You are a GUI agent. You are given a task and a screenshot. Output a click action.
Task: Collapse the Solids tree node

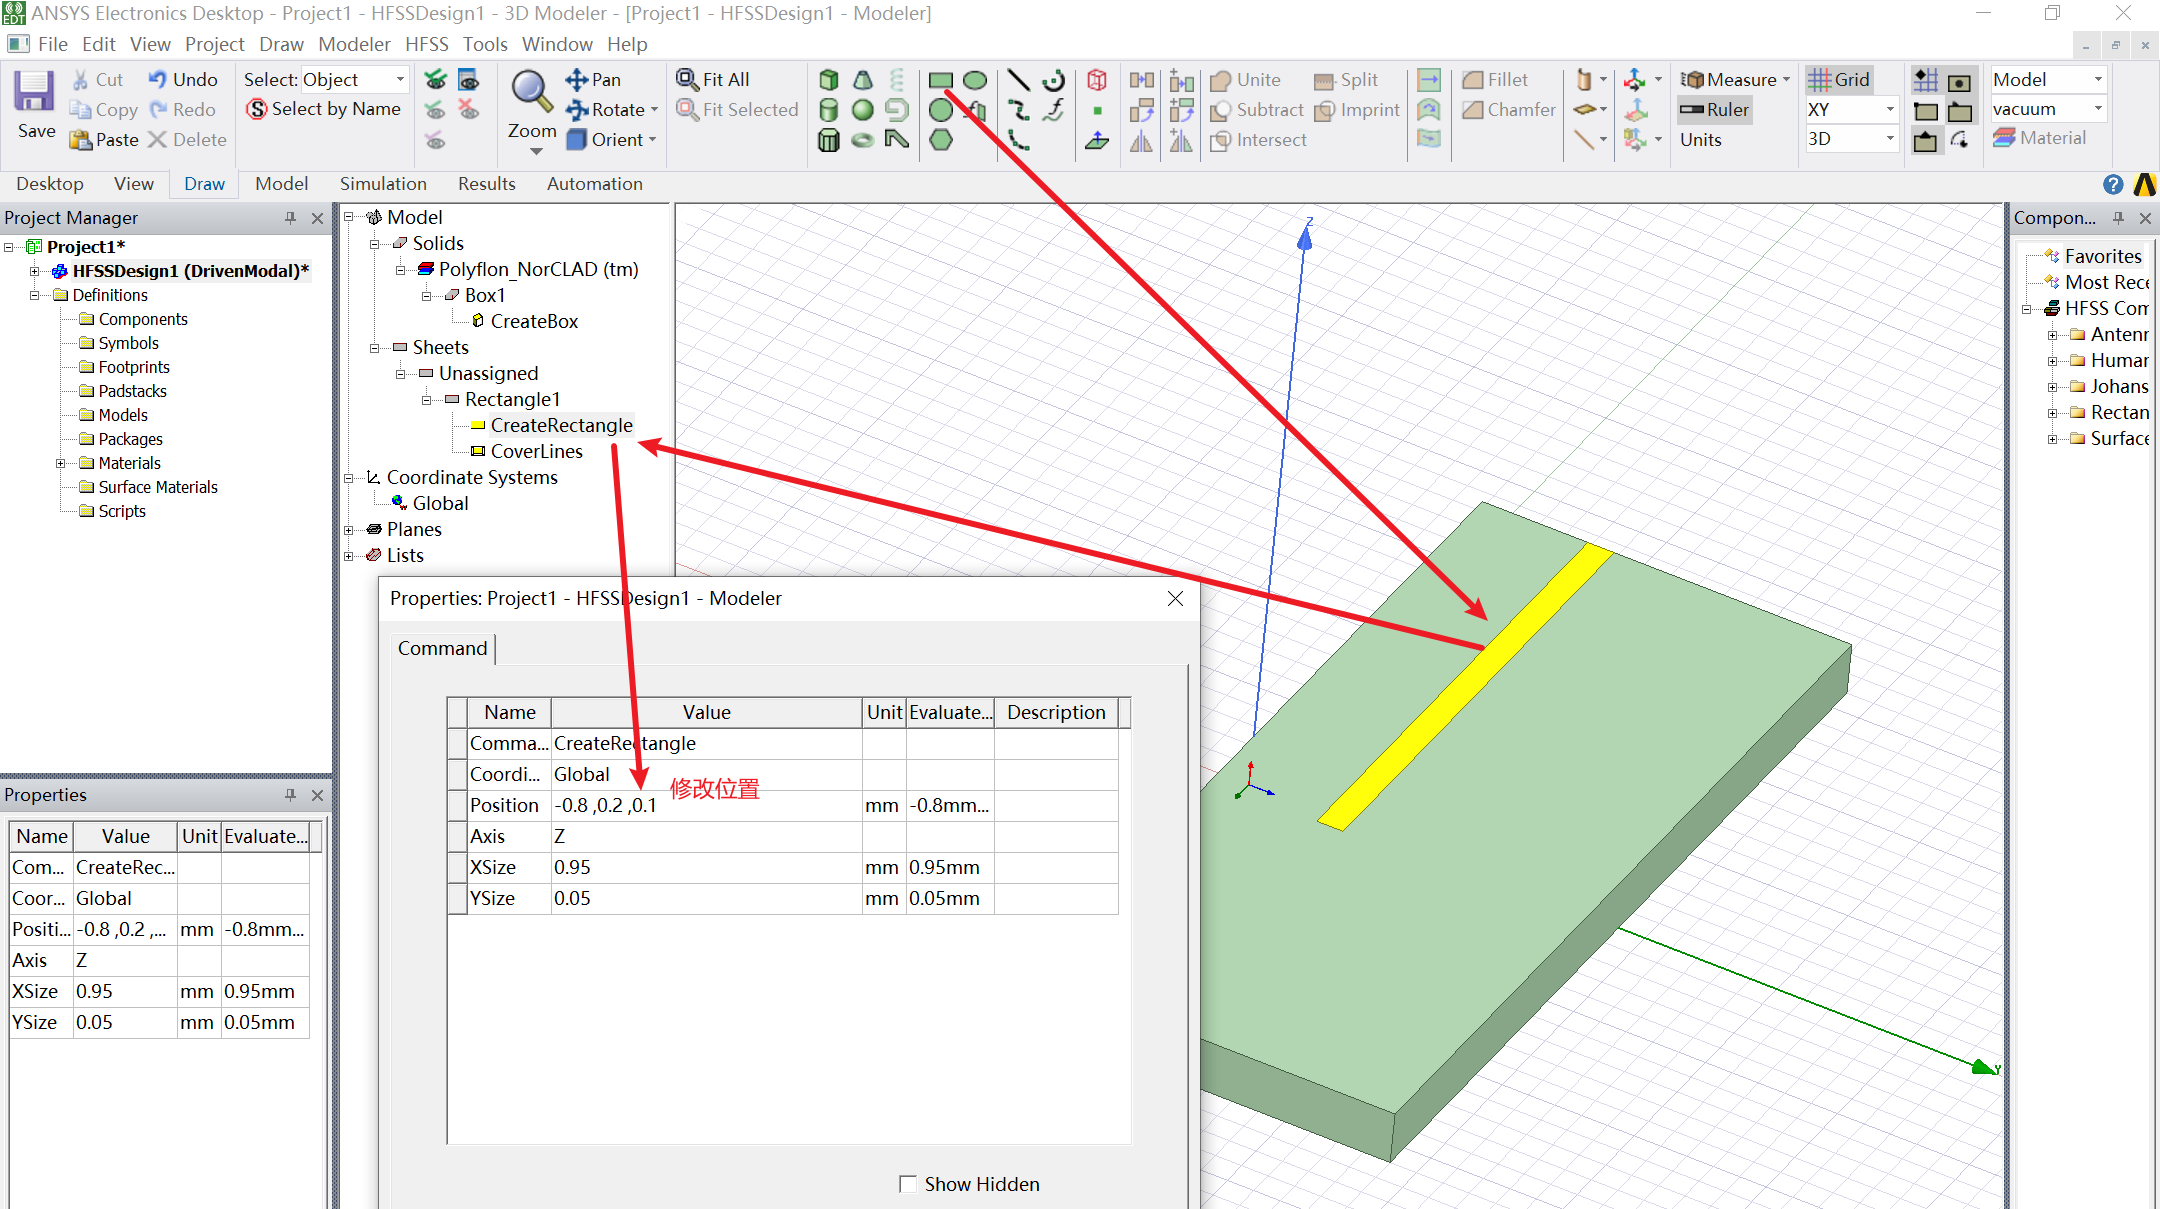pos(375,244)
